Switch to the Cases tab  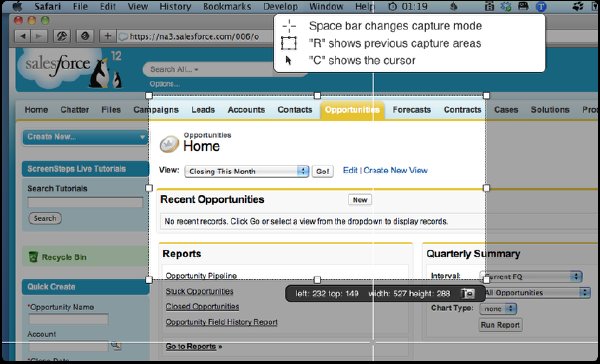coord(506,110)
